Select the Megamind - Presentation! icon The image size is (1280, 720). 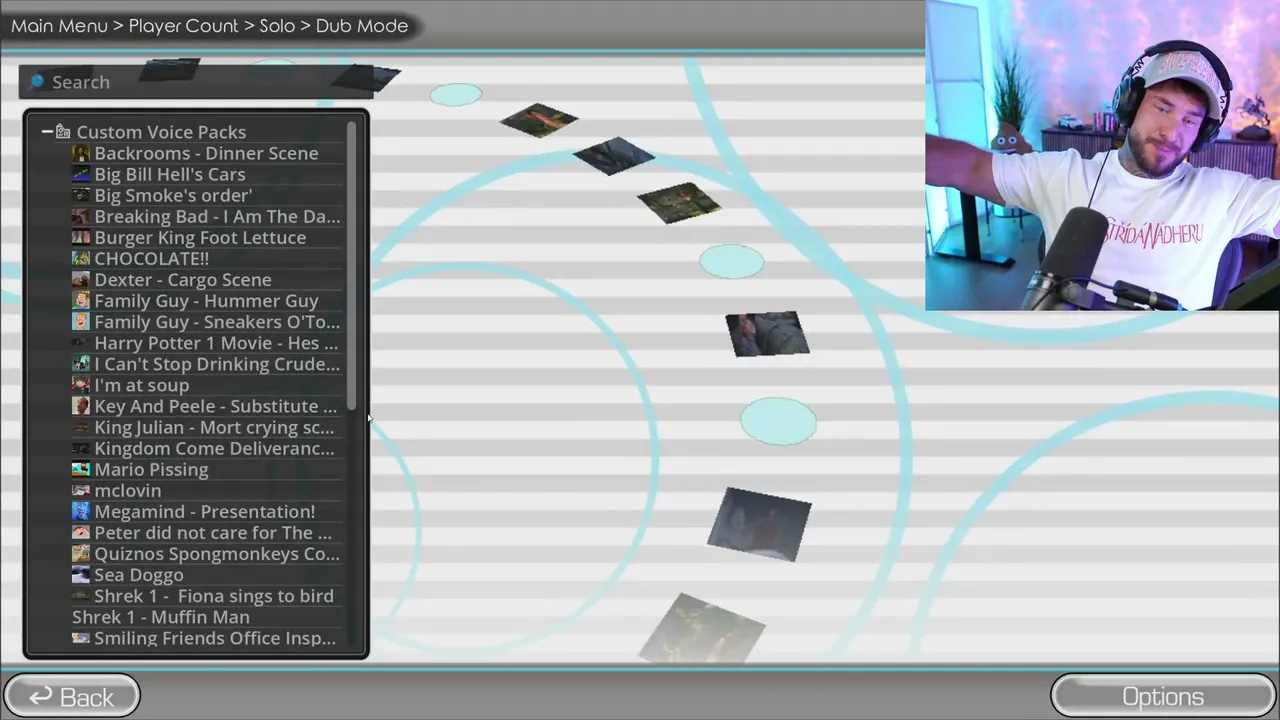81,512
